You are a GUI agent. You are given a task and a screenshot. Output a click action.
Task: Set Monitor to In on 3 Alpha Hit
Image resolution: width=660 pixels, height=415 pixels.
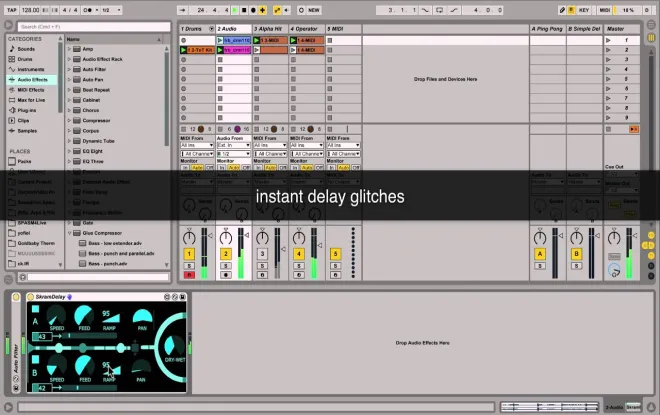click(258, 168)
